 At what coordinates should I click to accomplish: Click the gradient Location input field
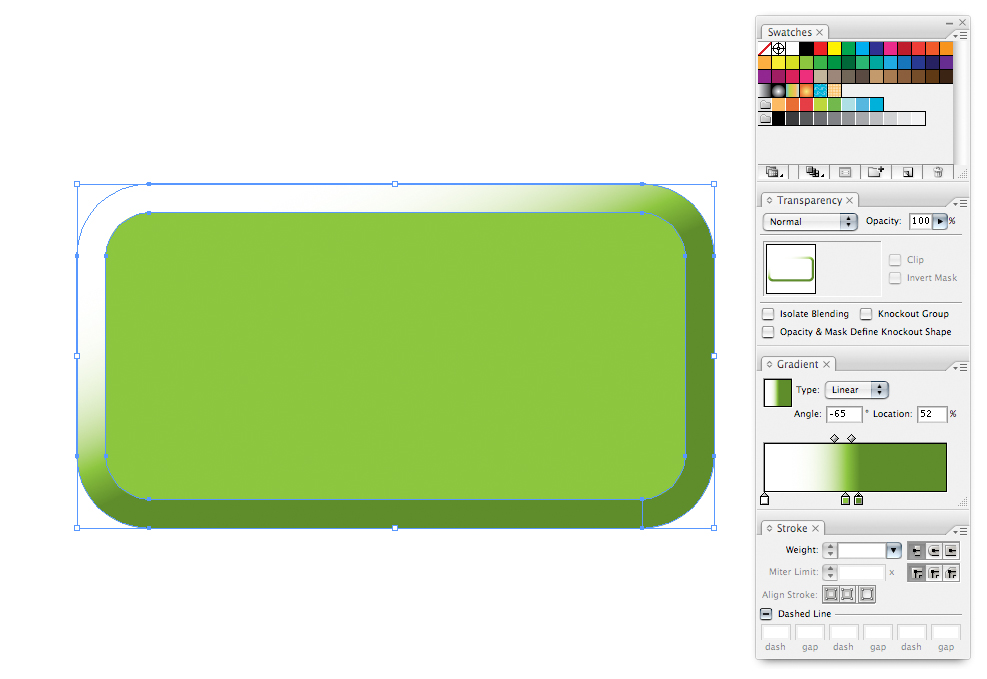(932, 414)
